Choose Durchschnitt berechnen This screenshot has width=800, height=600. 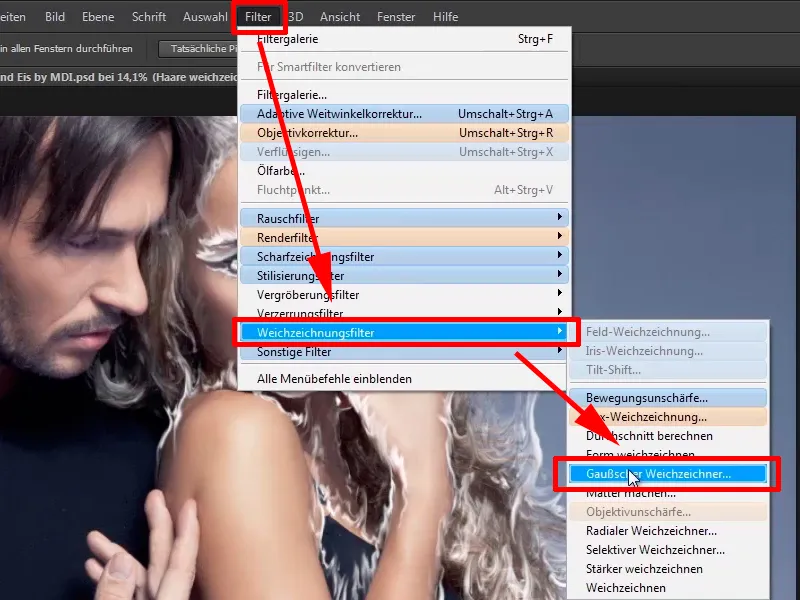point(668,436)
